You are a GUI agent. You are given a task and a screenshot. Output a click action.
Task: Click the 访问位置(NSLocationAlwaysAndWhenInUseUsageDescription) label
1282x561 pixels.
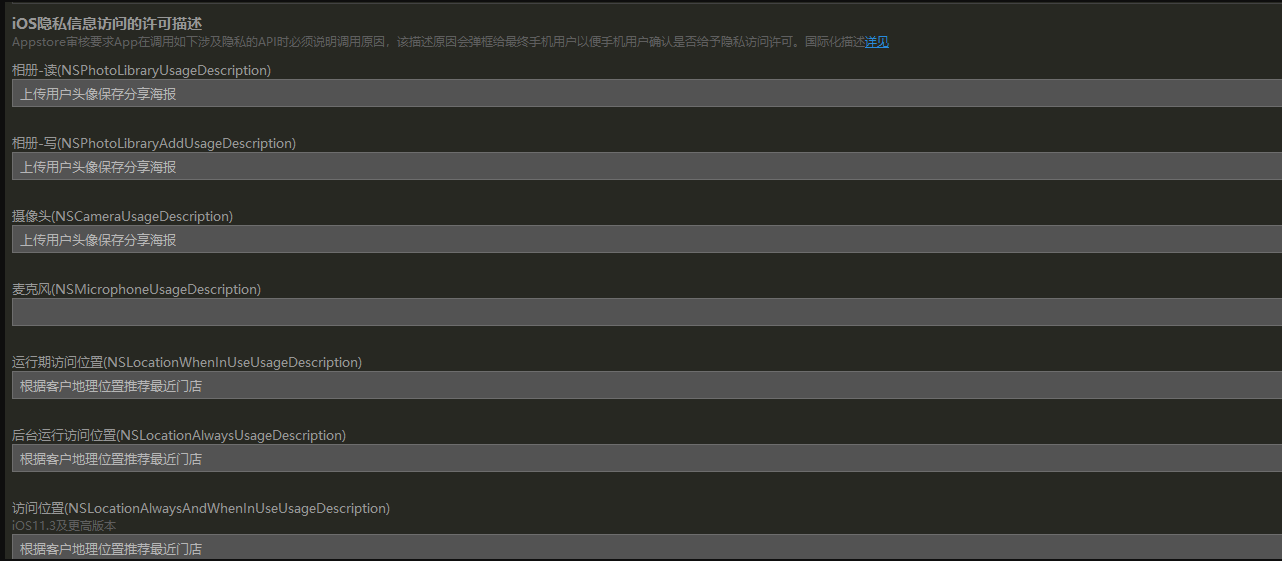tap(201, 508)
